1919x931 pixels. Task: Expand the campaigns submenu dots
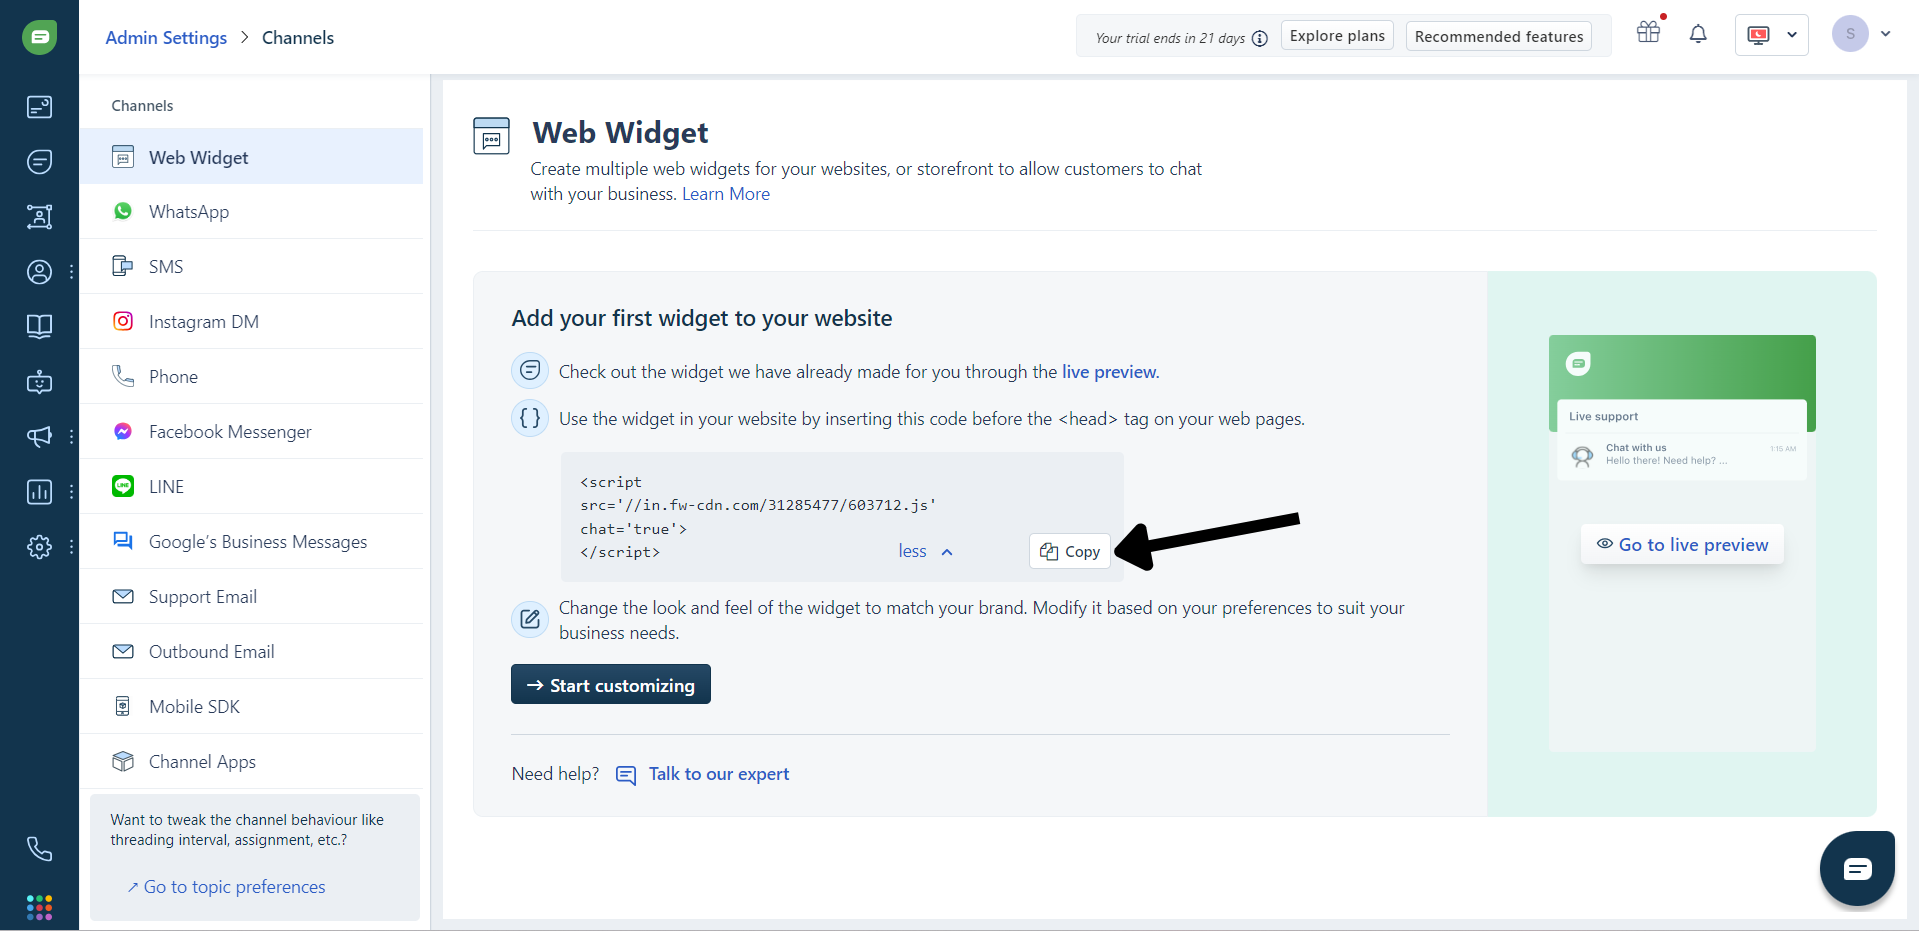pyautogui.click(x=71, y=437)
